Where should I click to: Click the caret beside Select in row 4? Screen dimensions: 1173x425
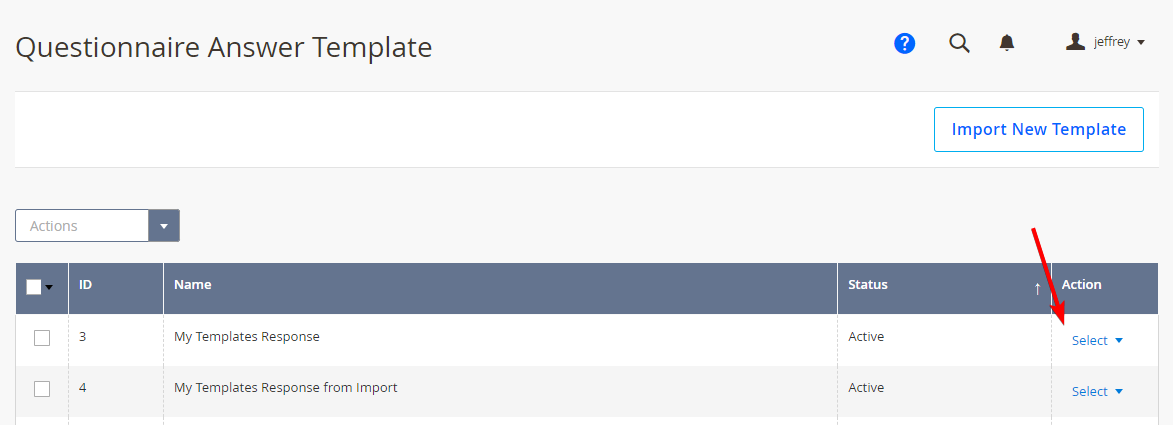(x=1119, y=391)
